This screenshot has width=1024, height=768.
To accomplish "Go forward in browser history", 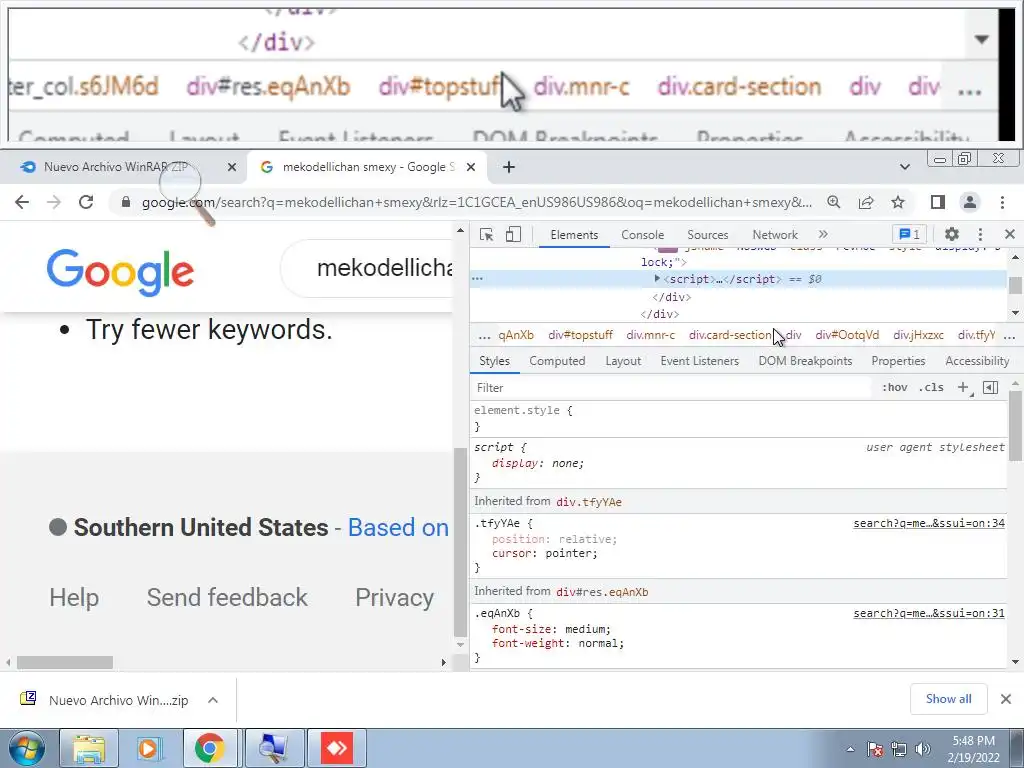I will point(54,202).
